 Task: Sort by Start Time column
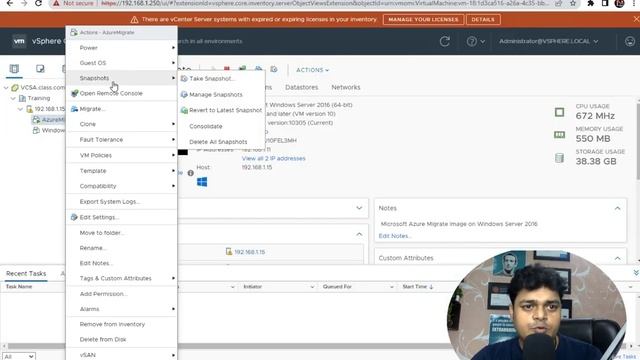point(418,287)
